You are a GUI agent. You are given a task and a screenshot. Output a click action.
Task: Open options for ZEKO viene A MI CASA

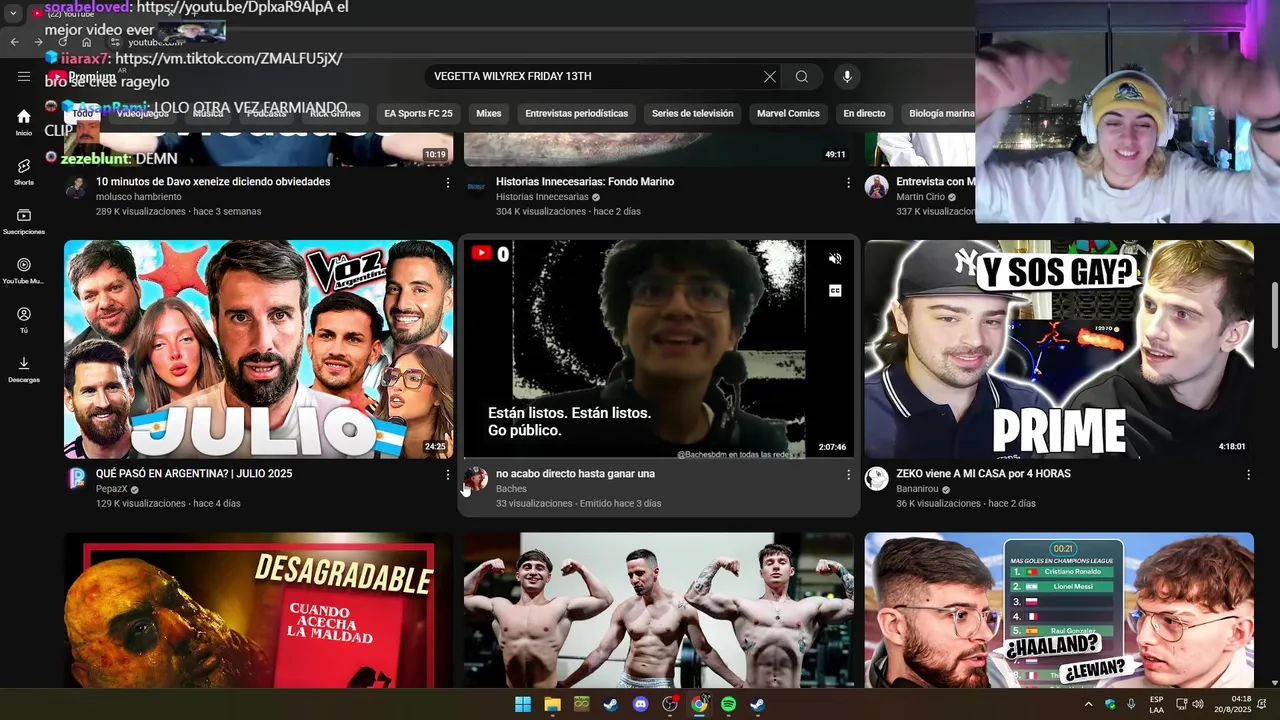tap(1248, 475)
